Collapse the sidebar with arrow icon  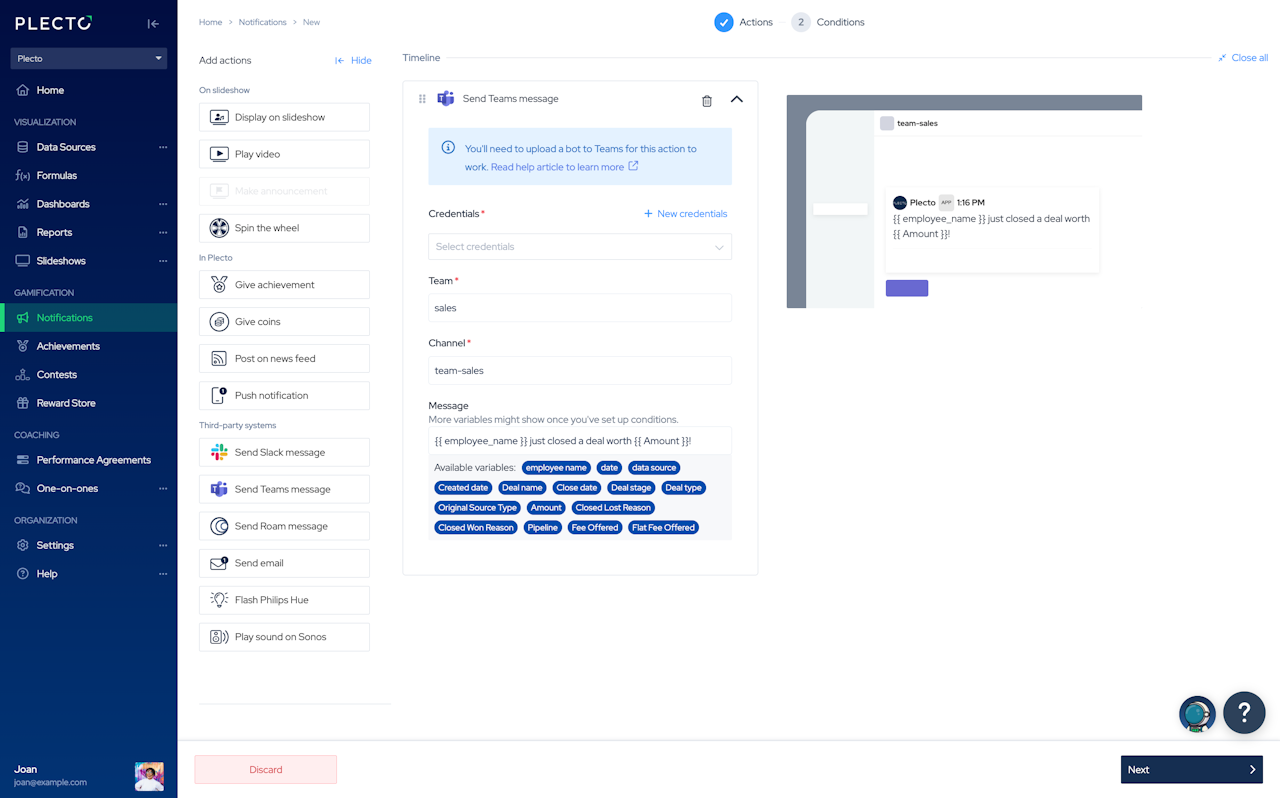(x=153, y=23)
